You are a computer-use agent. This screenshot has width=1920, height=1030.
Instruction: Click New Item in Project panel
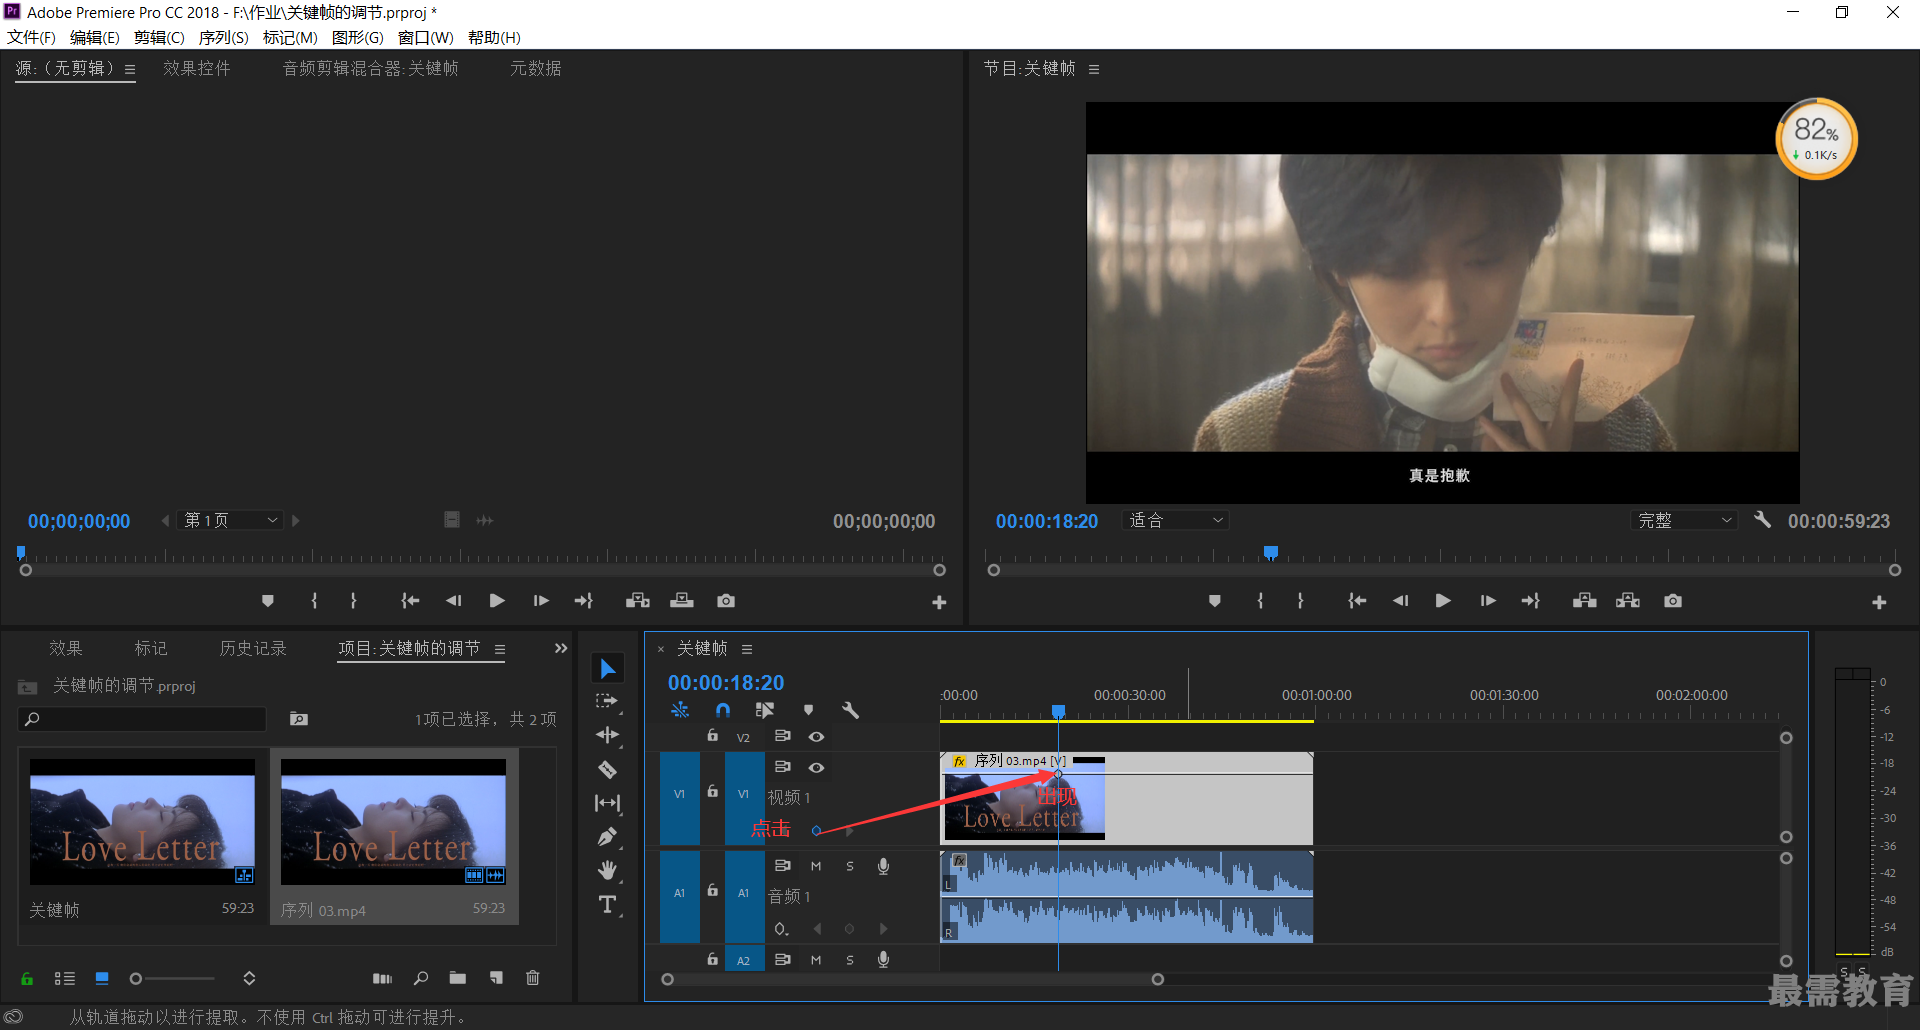coord(496,978)
